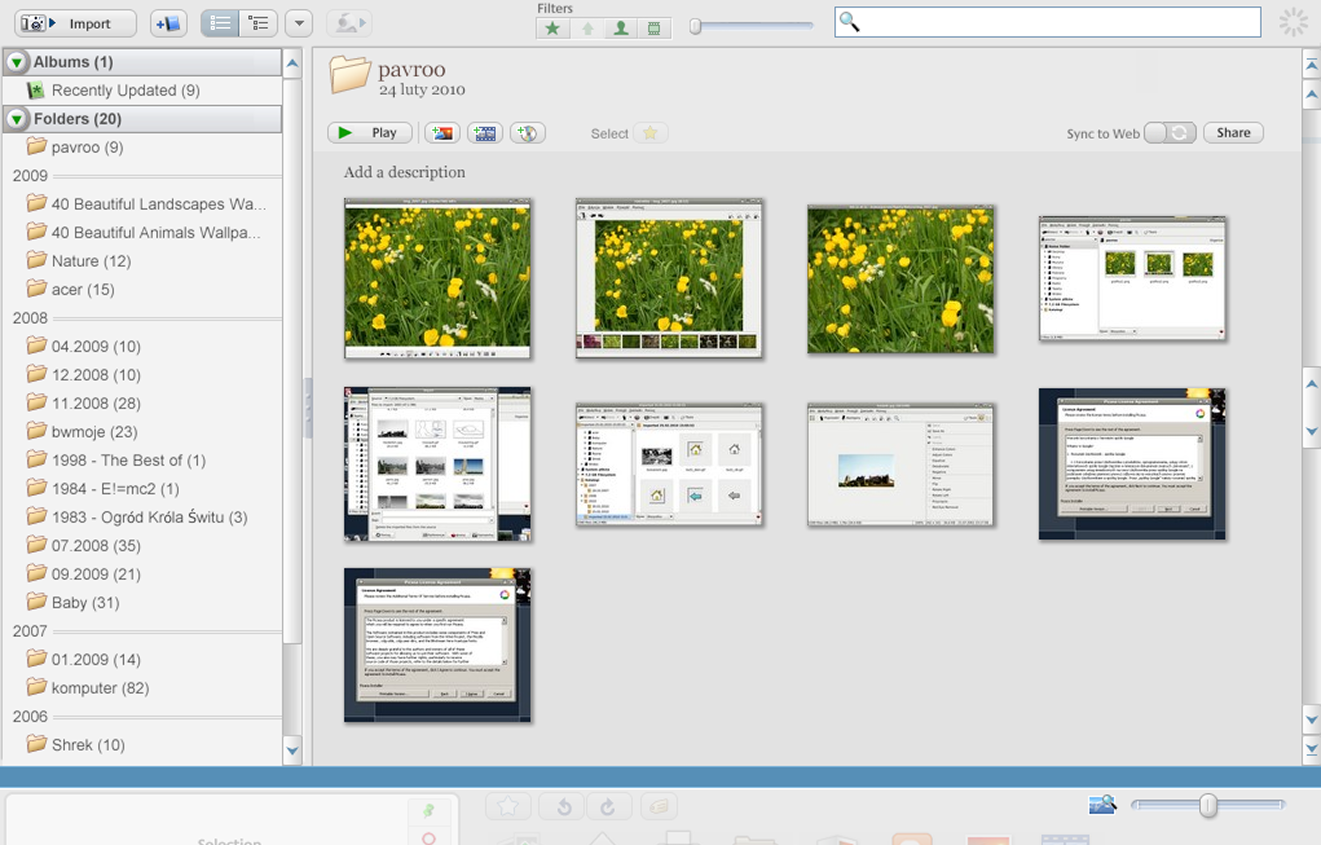
Task: Select the last License Agreement thumbnail in bottom row
Action: click(438, 645)
